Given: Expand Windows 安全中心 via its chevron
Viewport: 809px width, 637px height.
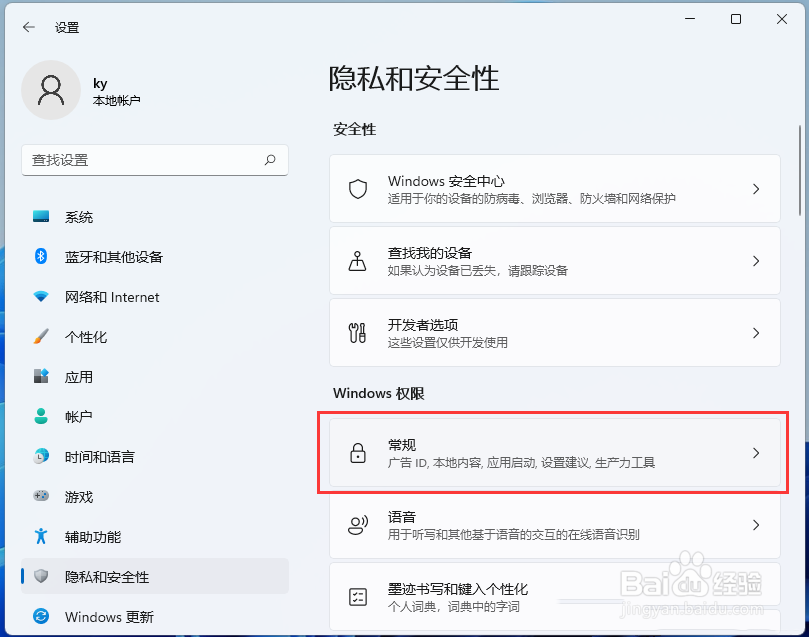Looking at the screenshot, I should 756,189.
